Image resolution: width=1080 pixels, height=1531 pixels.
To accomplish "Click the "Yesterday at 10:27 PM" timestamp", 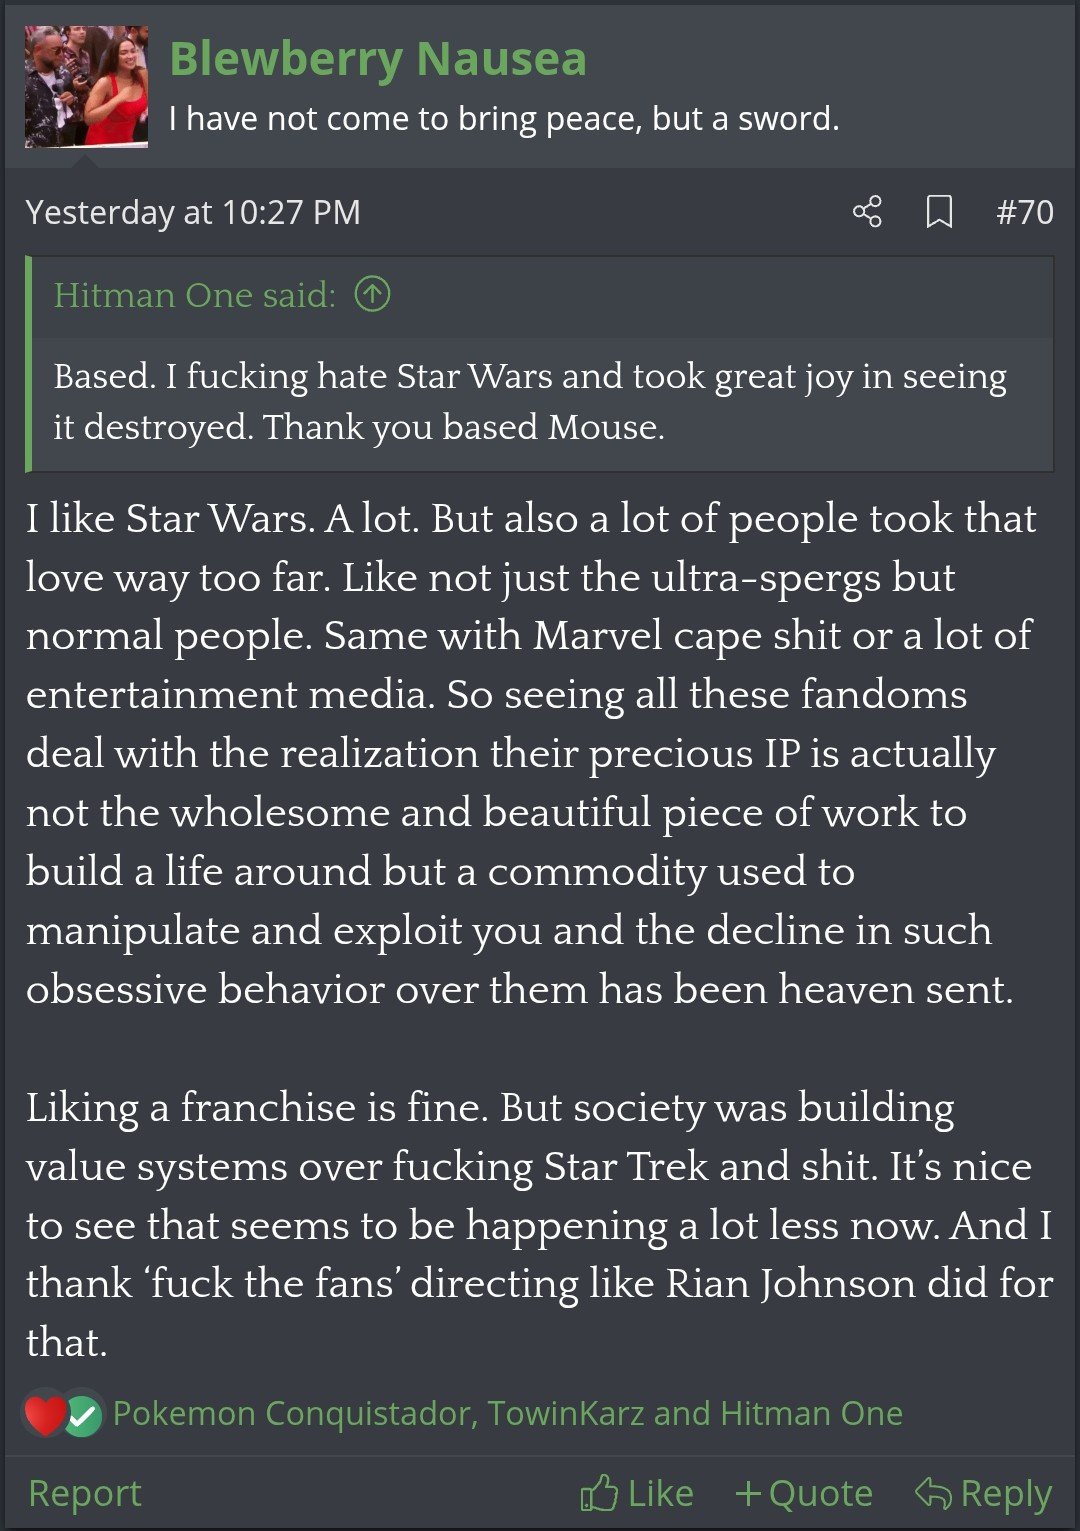I will click(x=193, y=212).
